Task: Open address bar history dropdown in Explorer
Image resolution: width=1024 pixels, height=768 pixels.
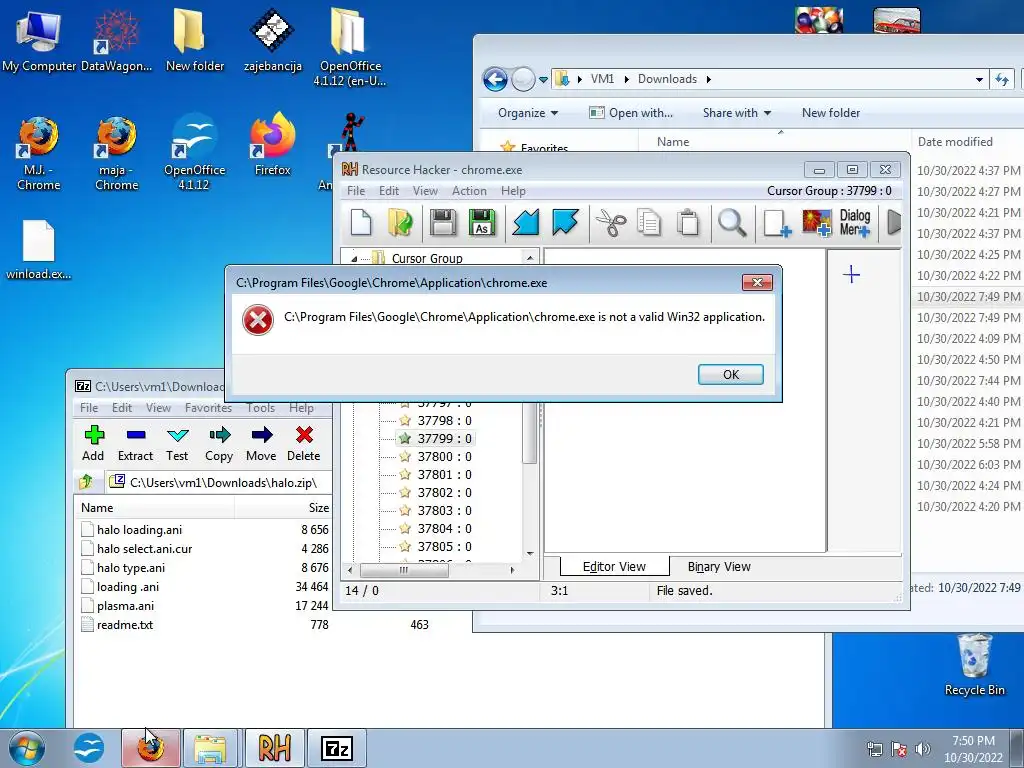Action: (979, 80)
